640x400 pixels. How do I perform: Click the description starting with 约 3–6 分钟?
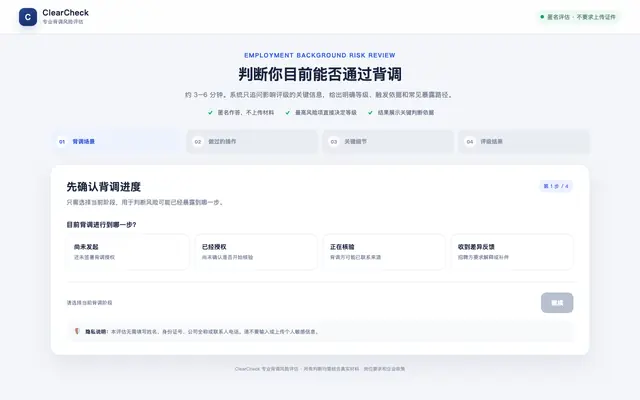coord(320,95)
